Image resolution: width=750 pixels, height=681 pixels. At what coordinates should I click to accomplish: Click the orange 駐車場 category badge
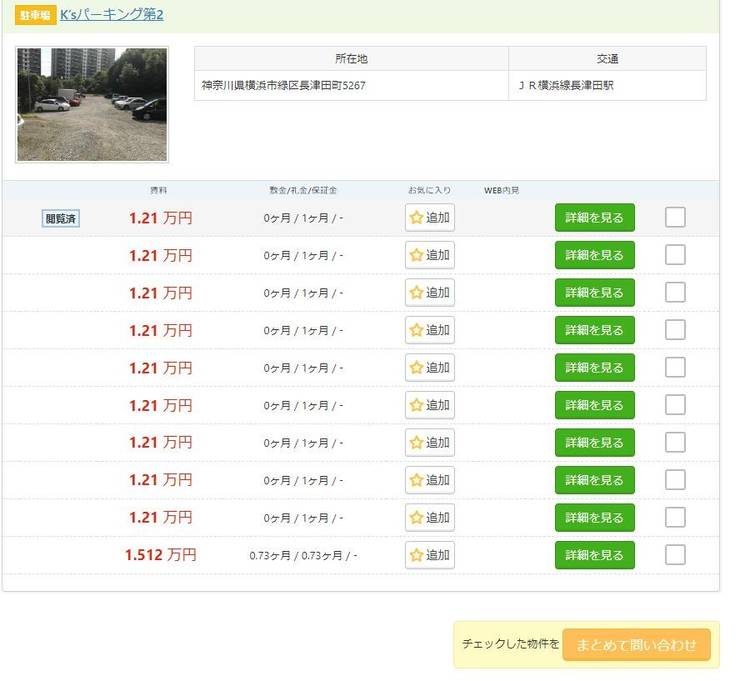(35, 15)
